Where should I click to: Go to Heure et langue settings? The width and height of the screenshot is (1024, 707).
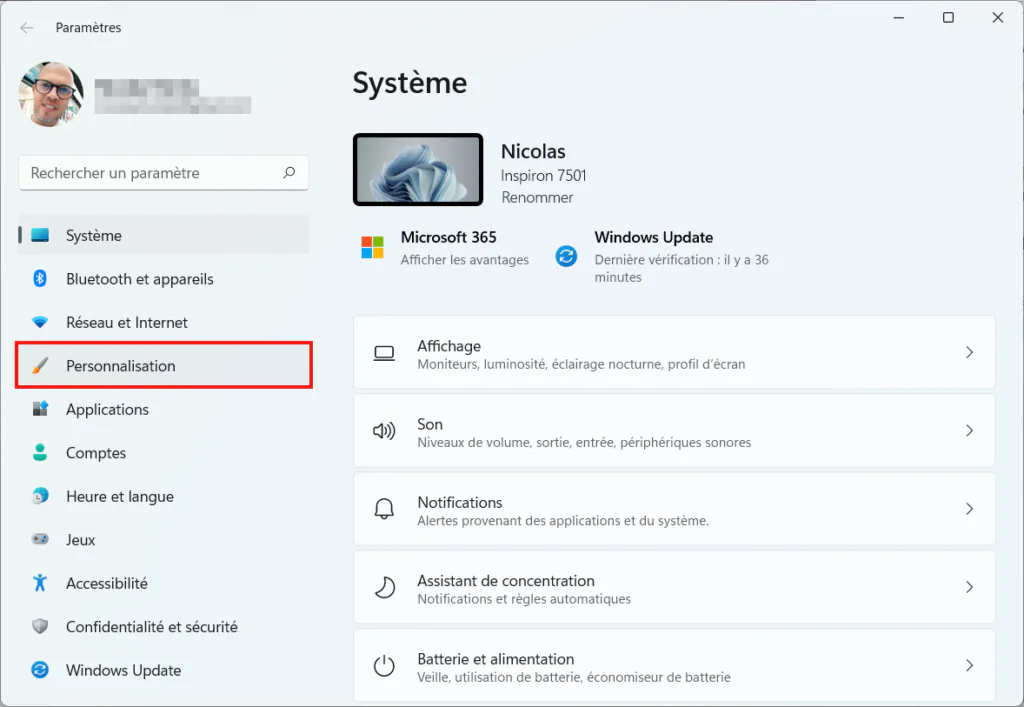pyautogui.click(x=164, y=496)
